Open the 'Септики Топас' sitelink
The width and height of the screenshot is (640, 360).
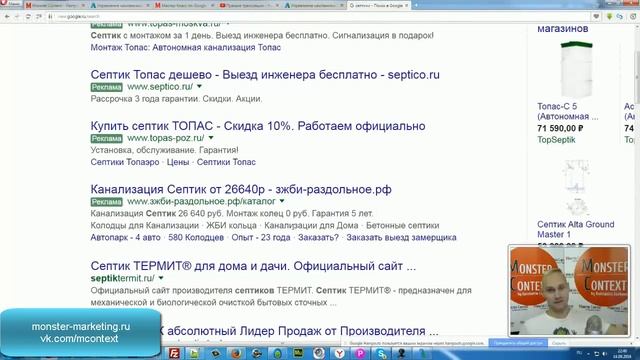point(226,162)
